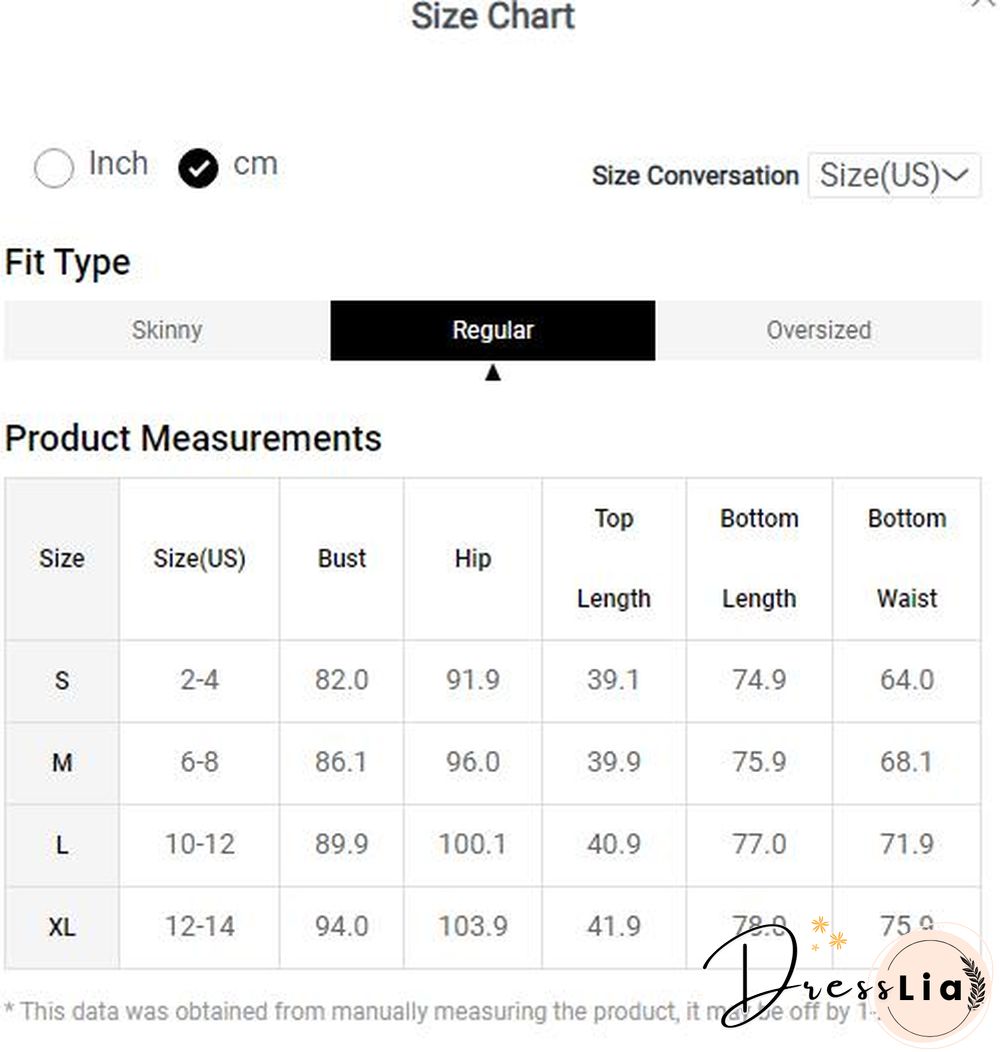Click the 10-12 US size cell

[x=200, y=845]
